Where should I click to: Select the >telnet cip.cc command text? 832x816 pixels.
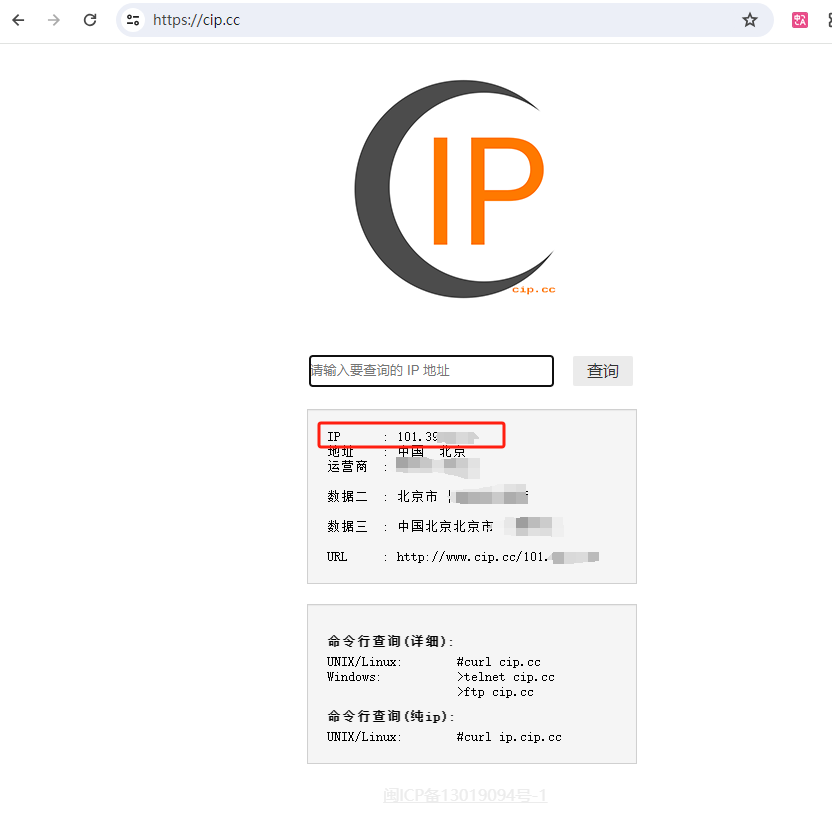click(505, 677)
